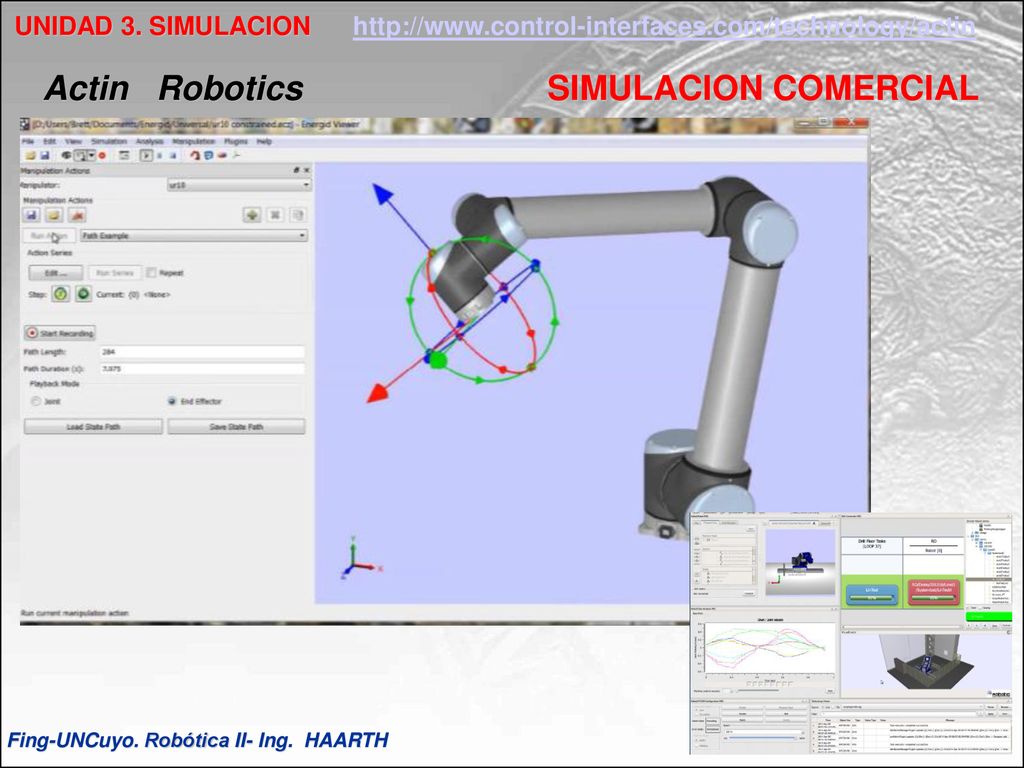The height and width of the screenshot is (768, 1024).
Task: Open a file with the top toolbar folder icon
Action: (x=30, y=155)
